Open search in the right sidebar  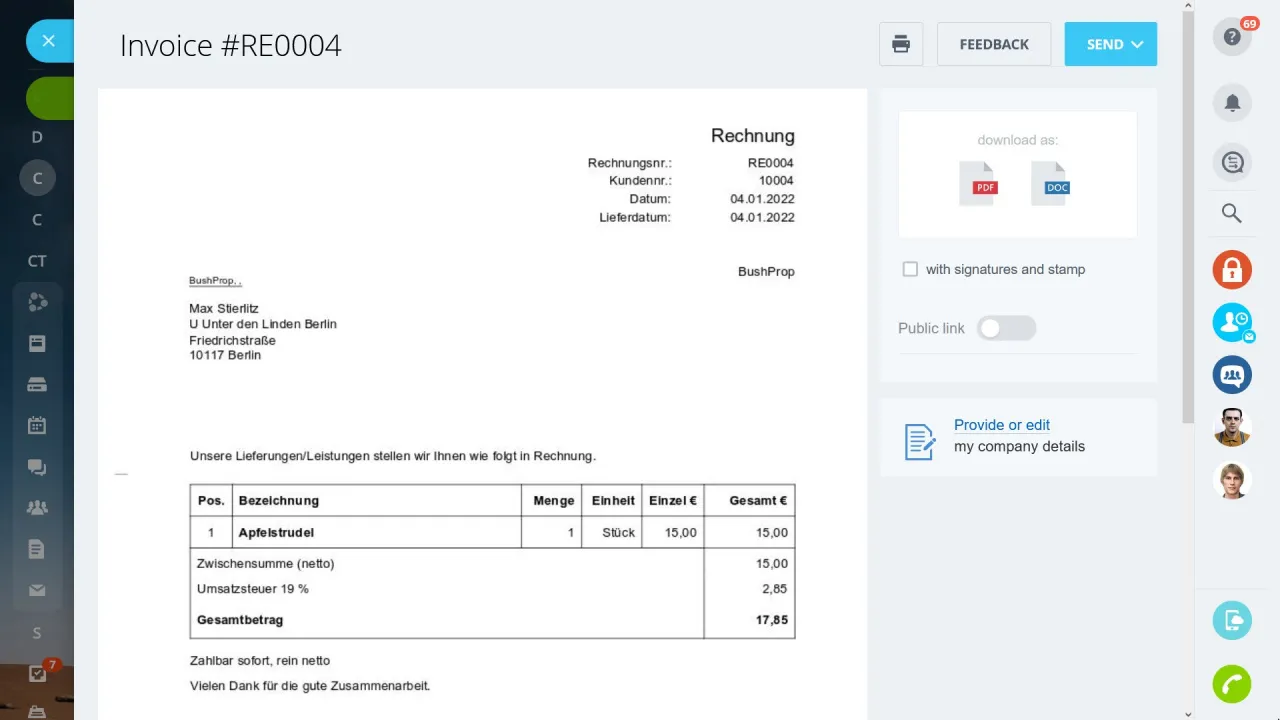point(1232,213)
